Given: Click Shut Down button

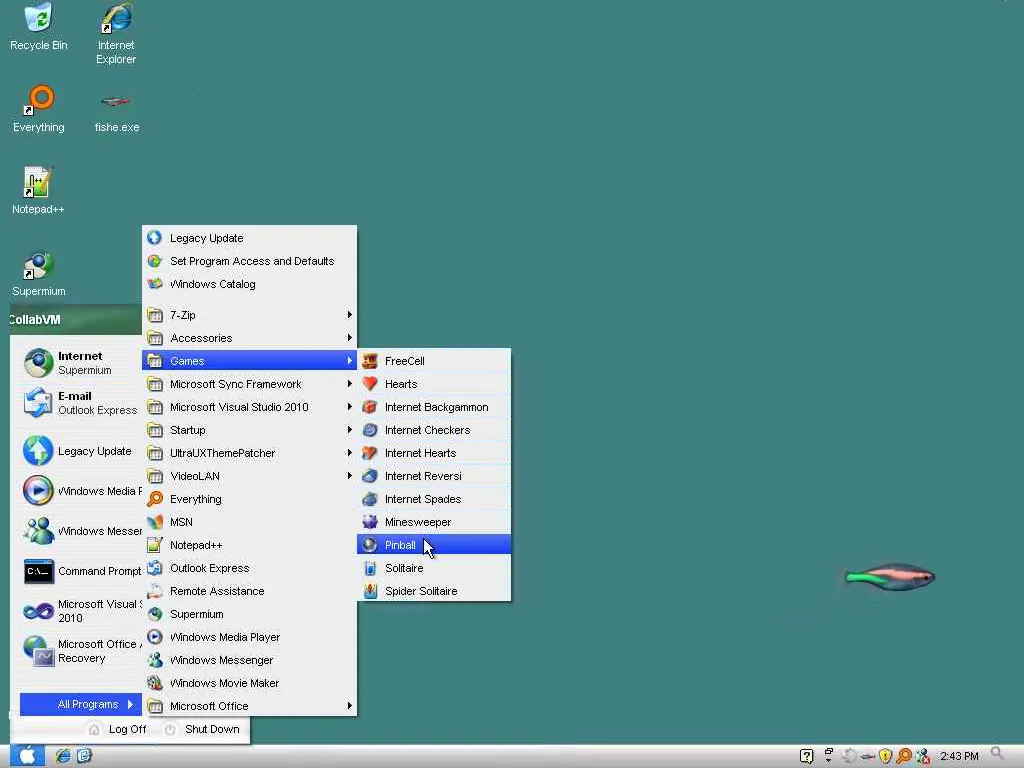Looking at the screenshot, I should pos(201,729).
